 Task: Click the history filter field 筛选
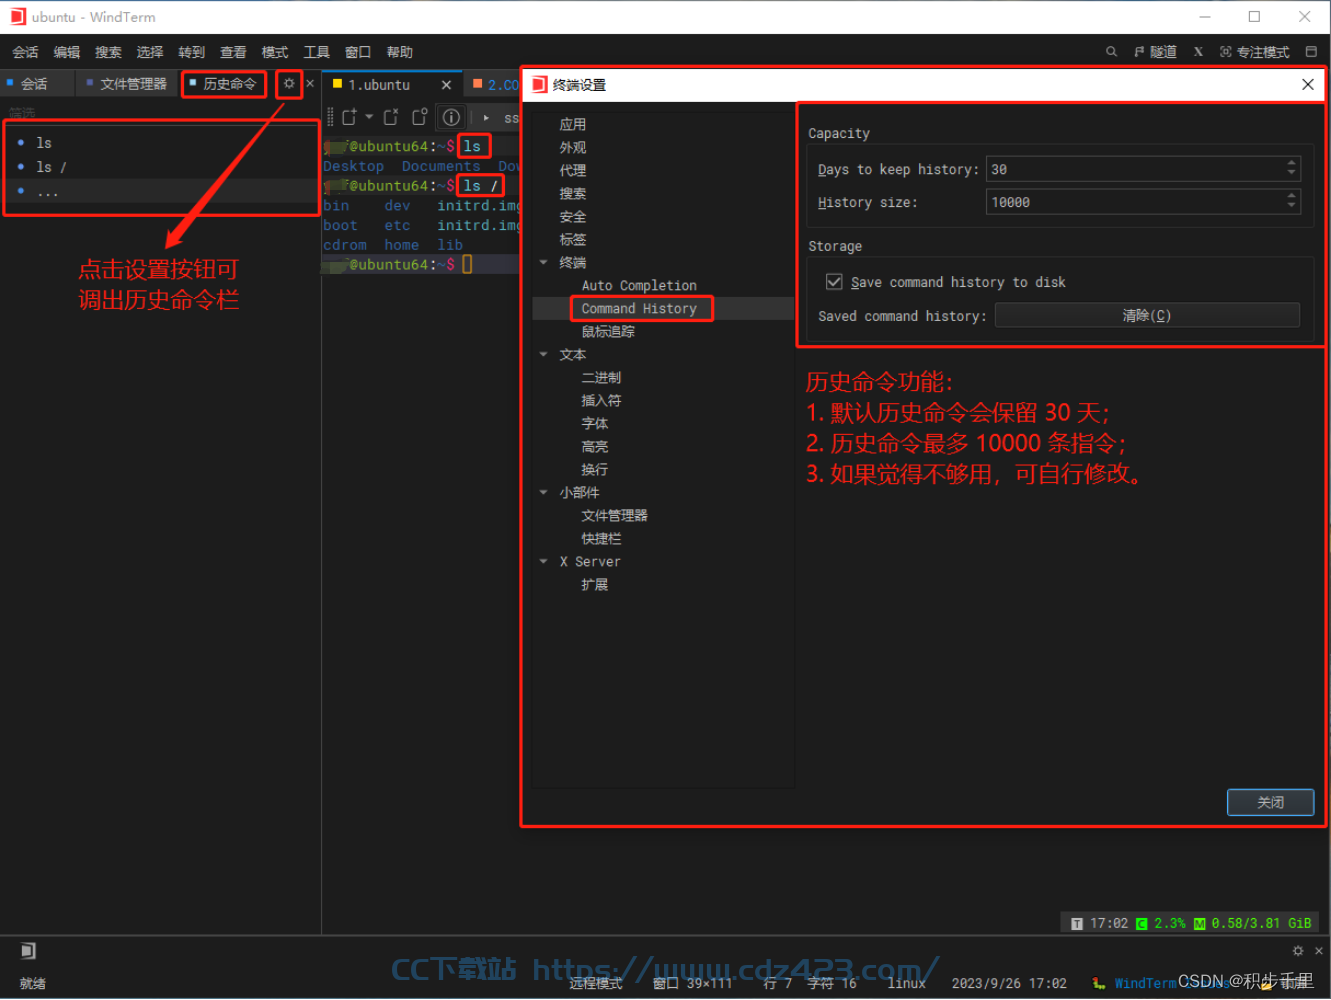(x=160, y=112)
